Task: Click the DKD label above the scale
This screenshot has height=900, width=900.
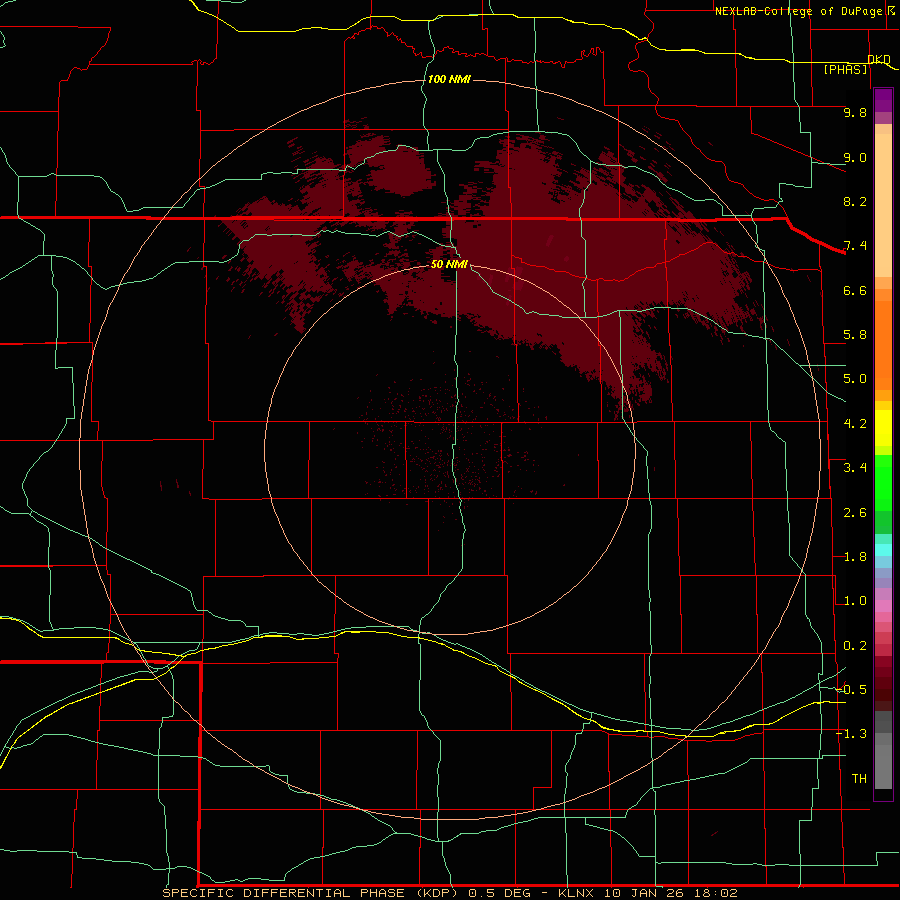Action: 879,59
